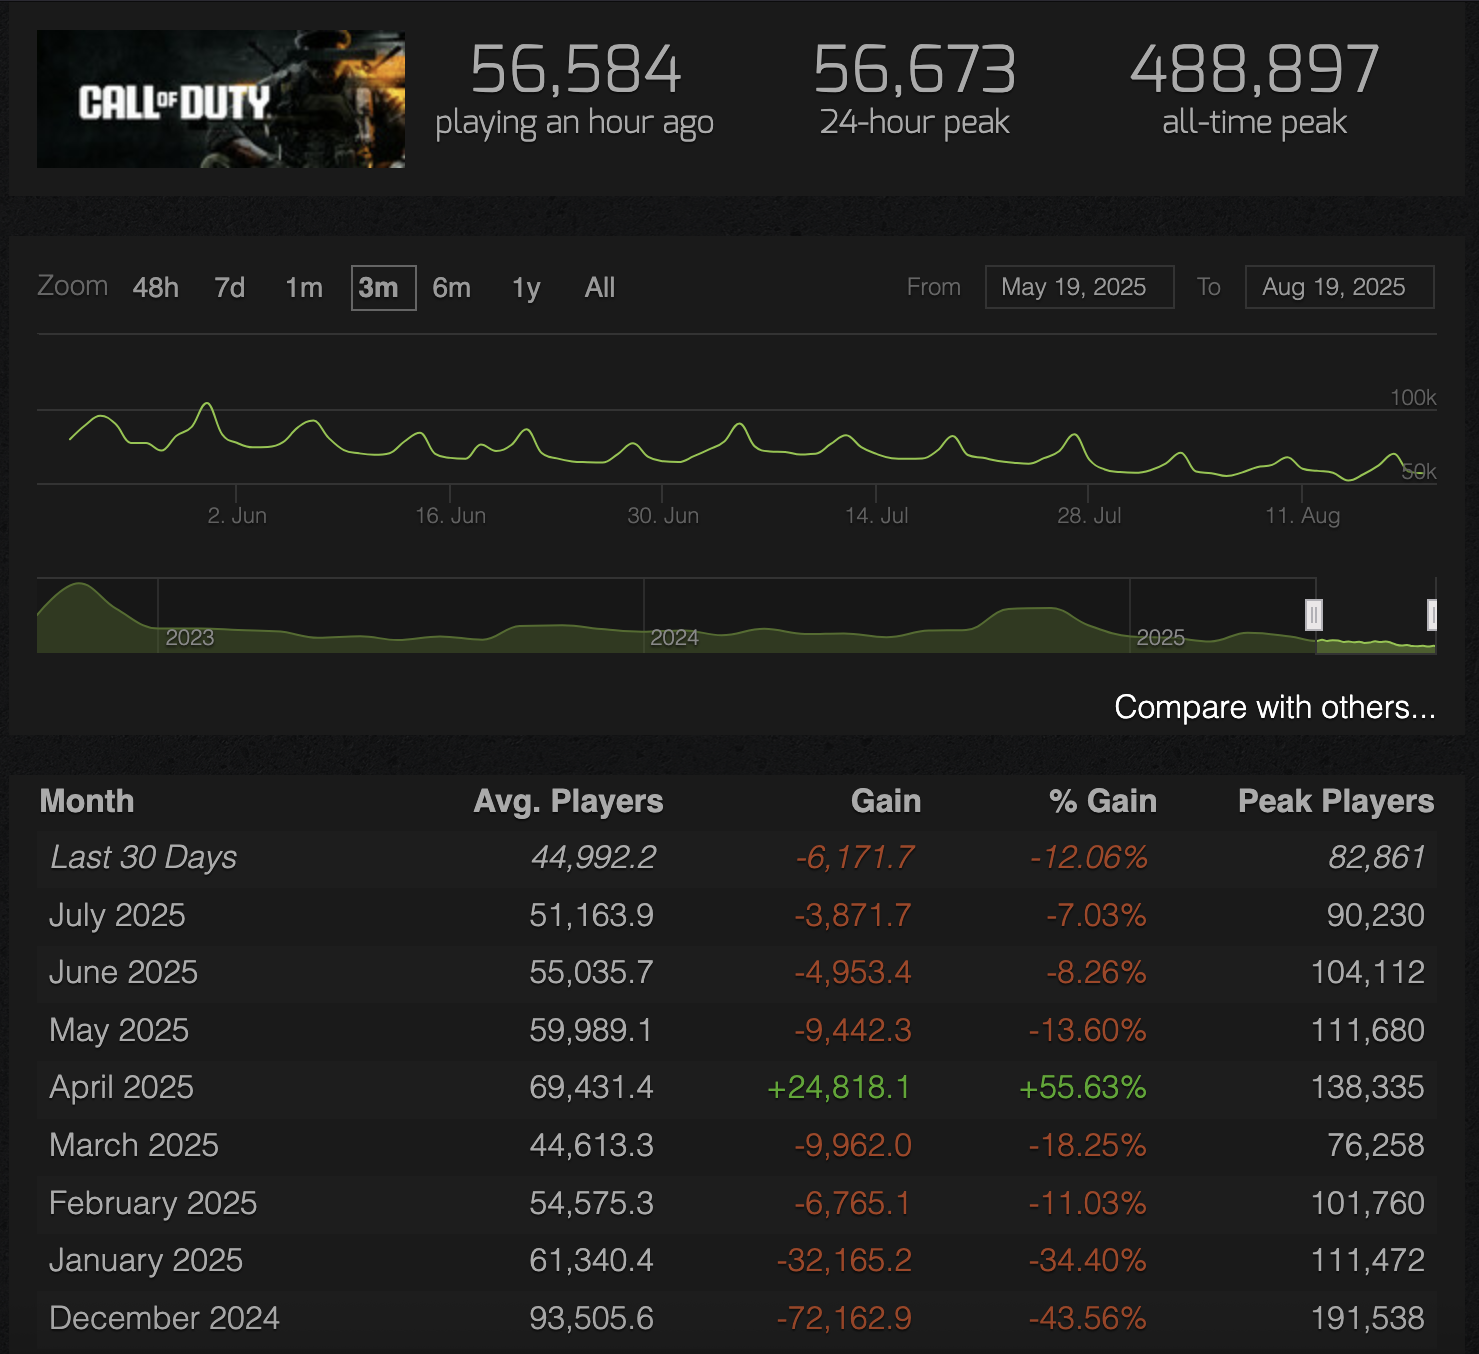The width and height of the screenshot is (1479, 1354).
Task: Click the 30. Jun chart axis label
Action: (x=663, y=515)
